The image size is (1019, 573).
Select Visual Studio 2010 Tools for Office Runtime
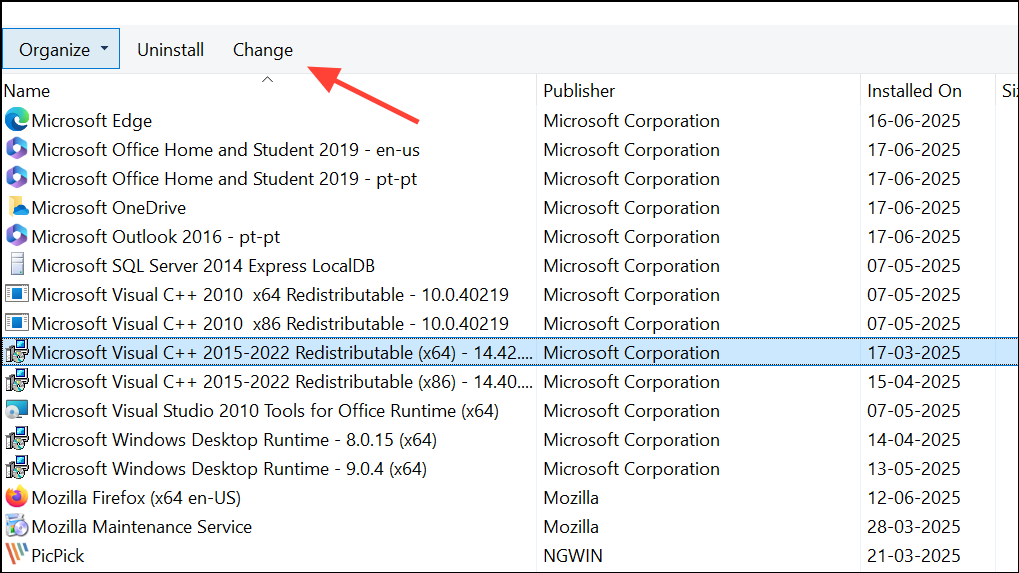[265, 411]
